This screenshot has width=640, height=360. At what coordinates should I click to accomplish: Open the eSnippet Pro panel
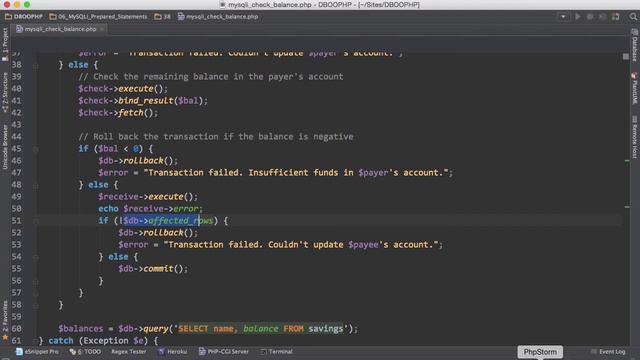pyautogui.click(x=37, y=351)
